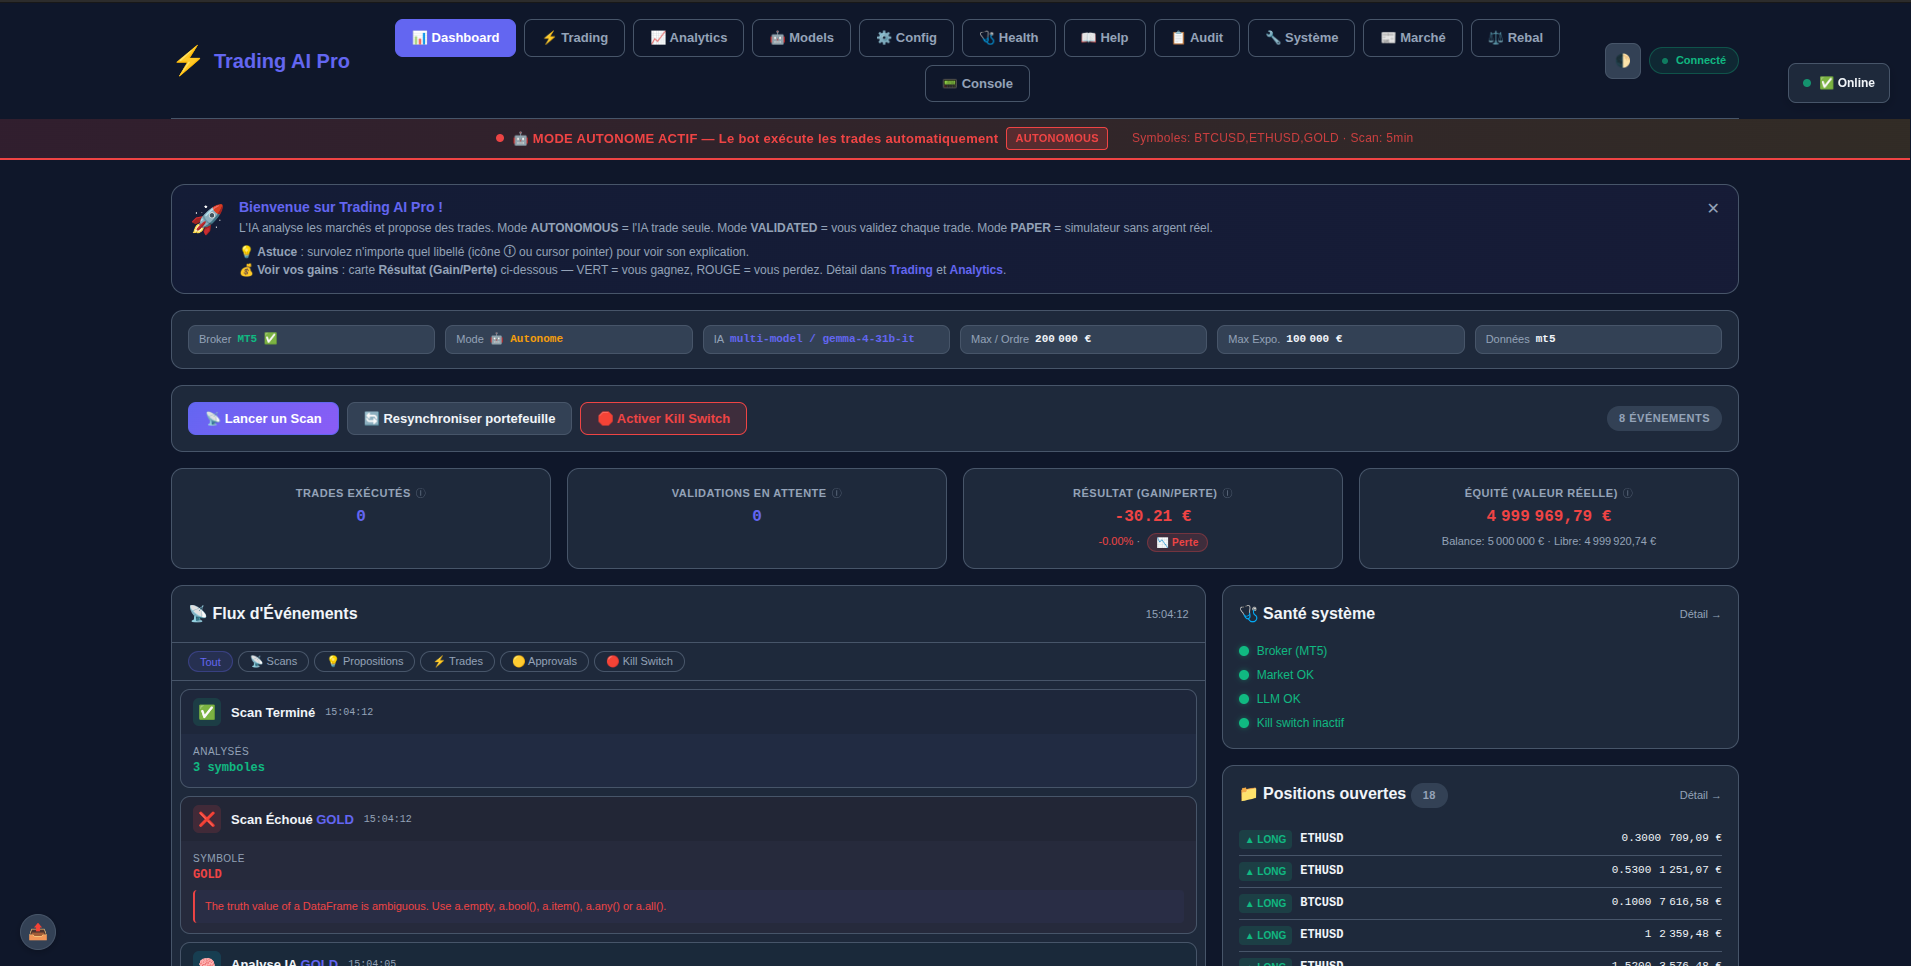Go to the Rebal tab
Image resolution: width=1911 pixels, height=966 pixels.
[1515, 38]
